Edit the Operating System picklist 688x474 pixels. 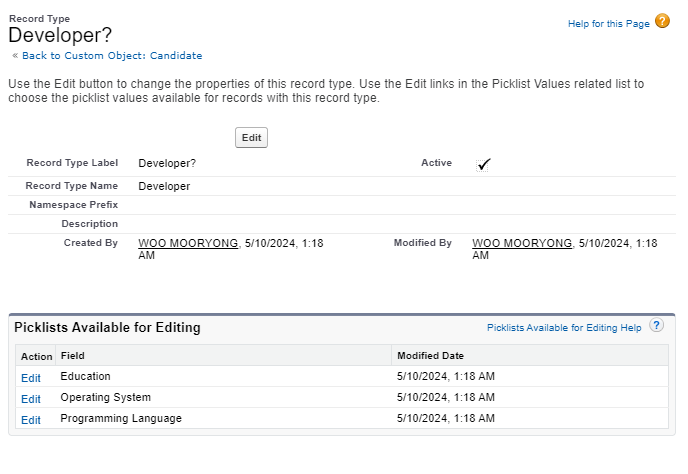(31, 399)
